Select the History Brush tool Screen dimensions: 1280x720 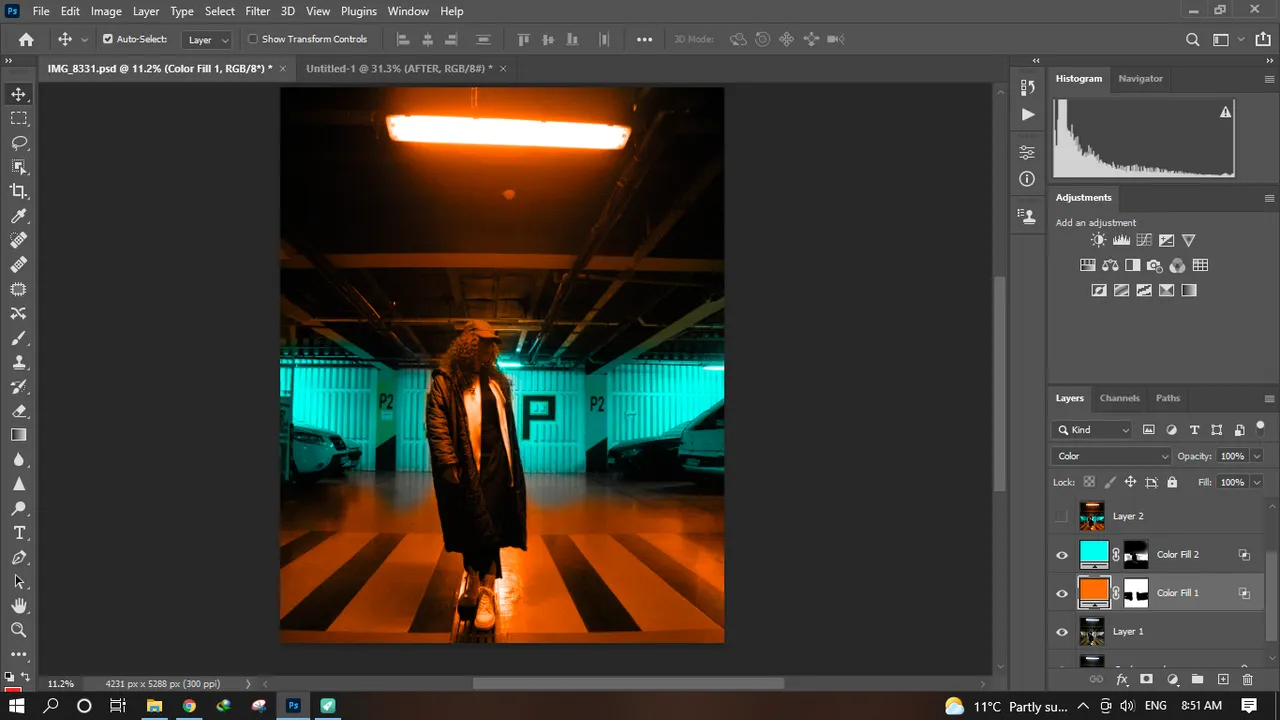[x=19, y=387]
